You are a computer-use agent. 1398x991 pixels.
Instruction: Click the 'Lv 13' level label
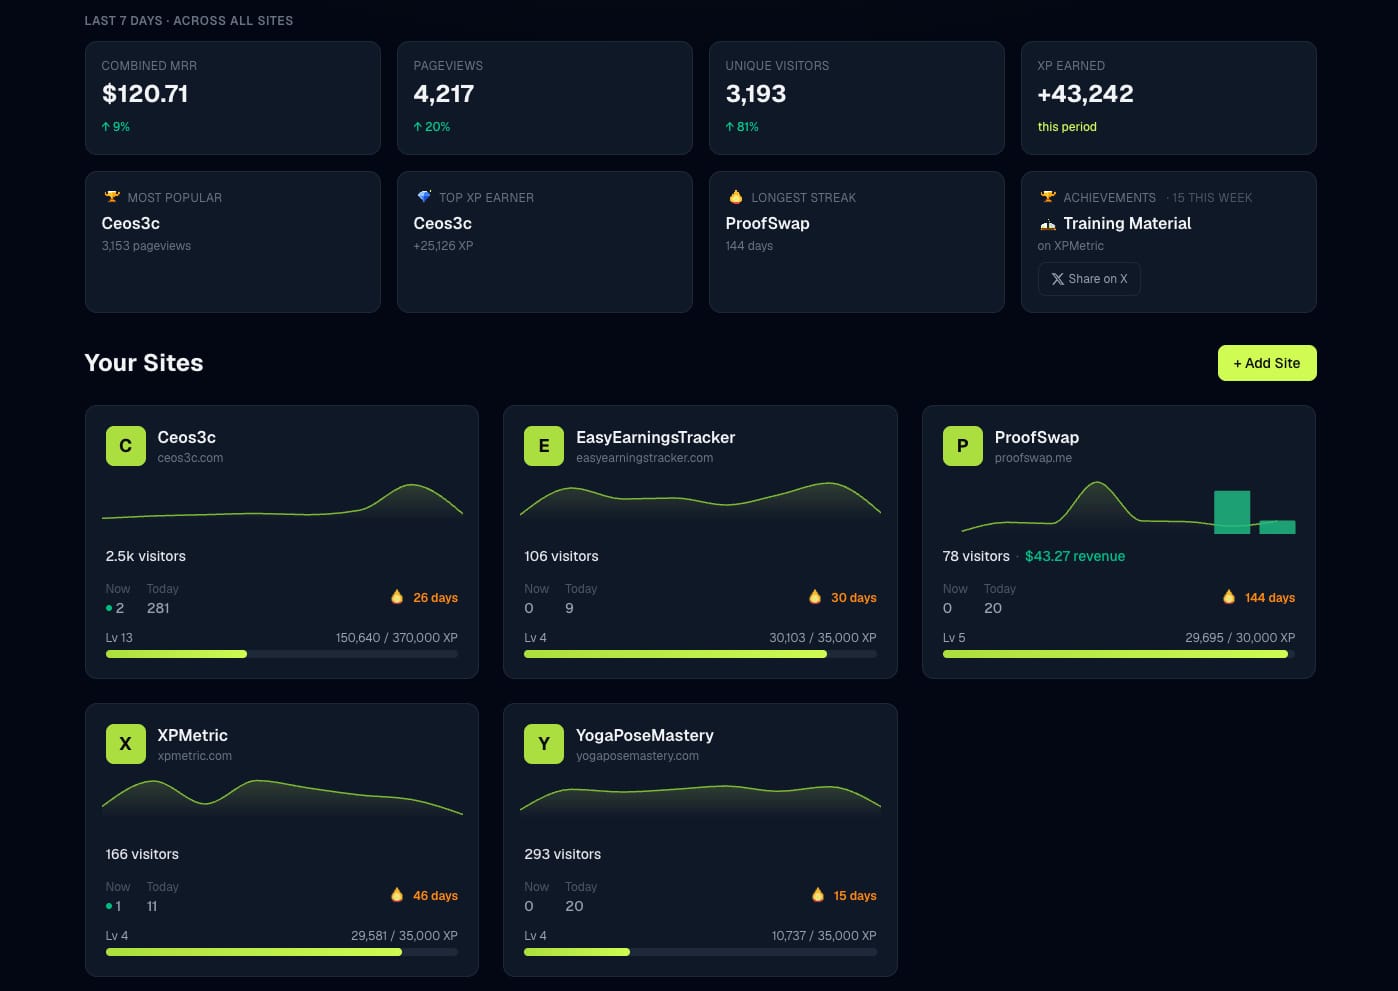(119, 638)
